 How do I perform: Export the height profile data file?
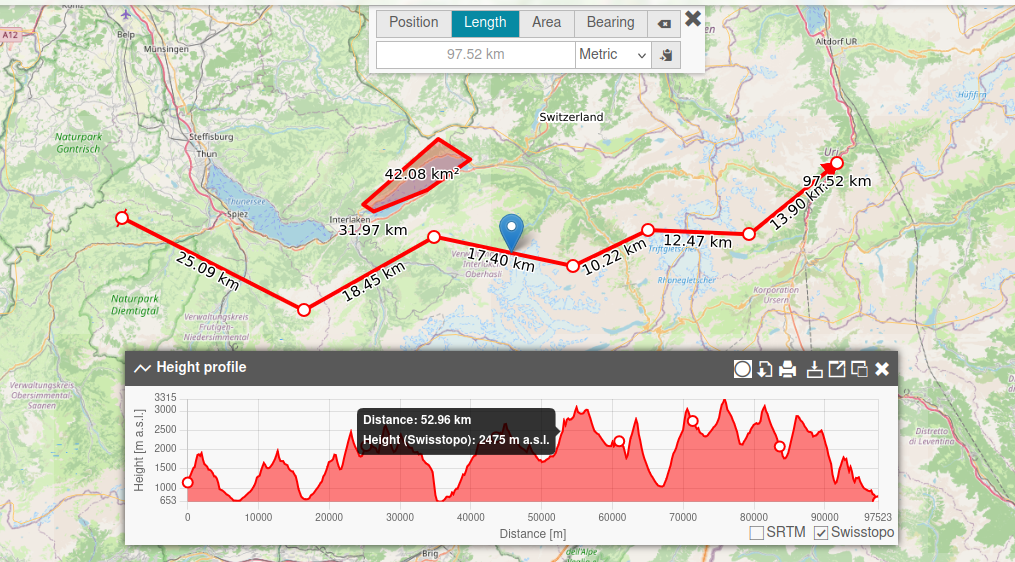click(765, 369)
